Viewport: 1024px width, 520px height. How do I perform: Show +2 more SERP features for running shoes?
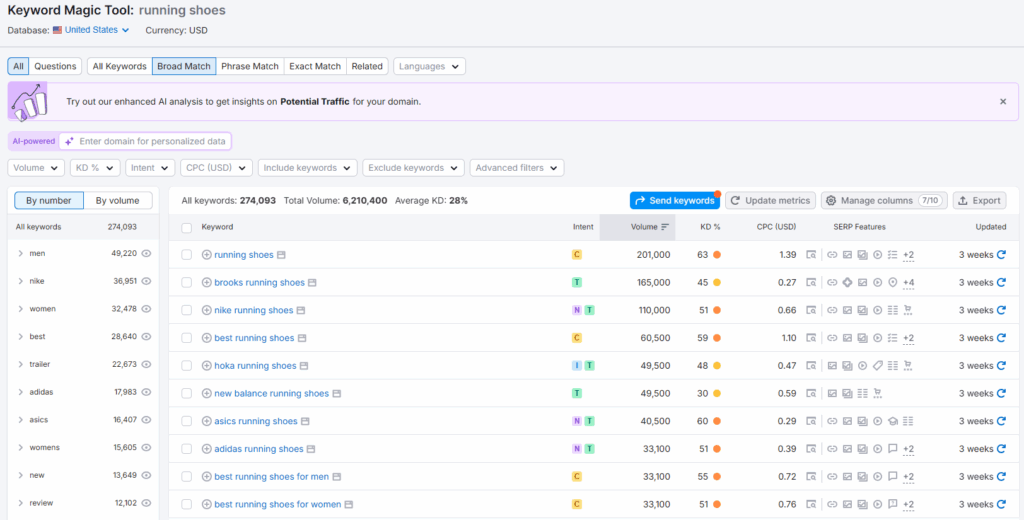[x=908, y=255]
